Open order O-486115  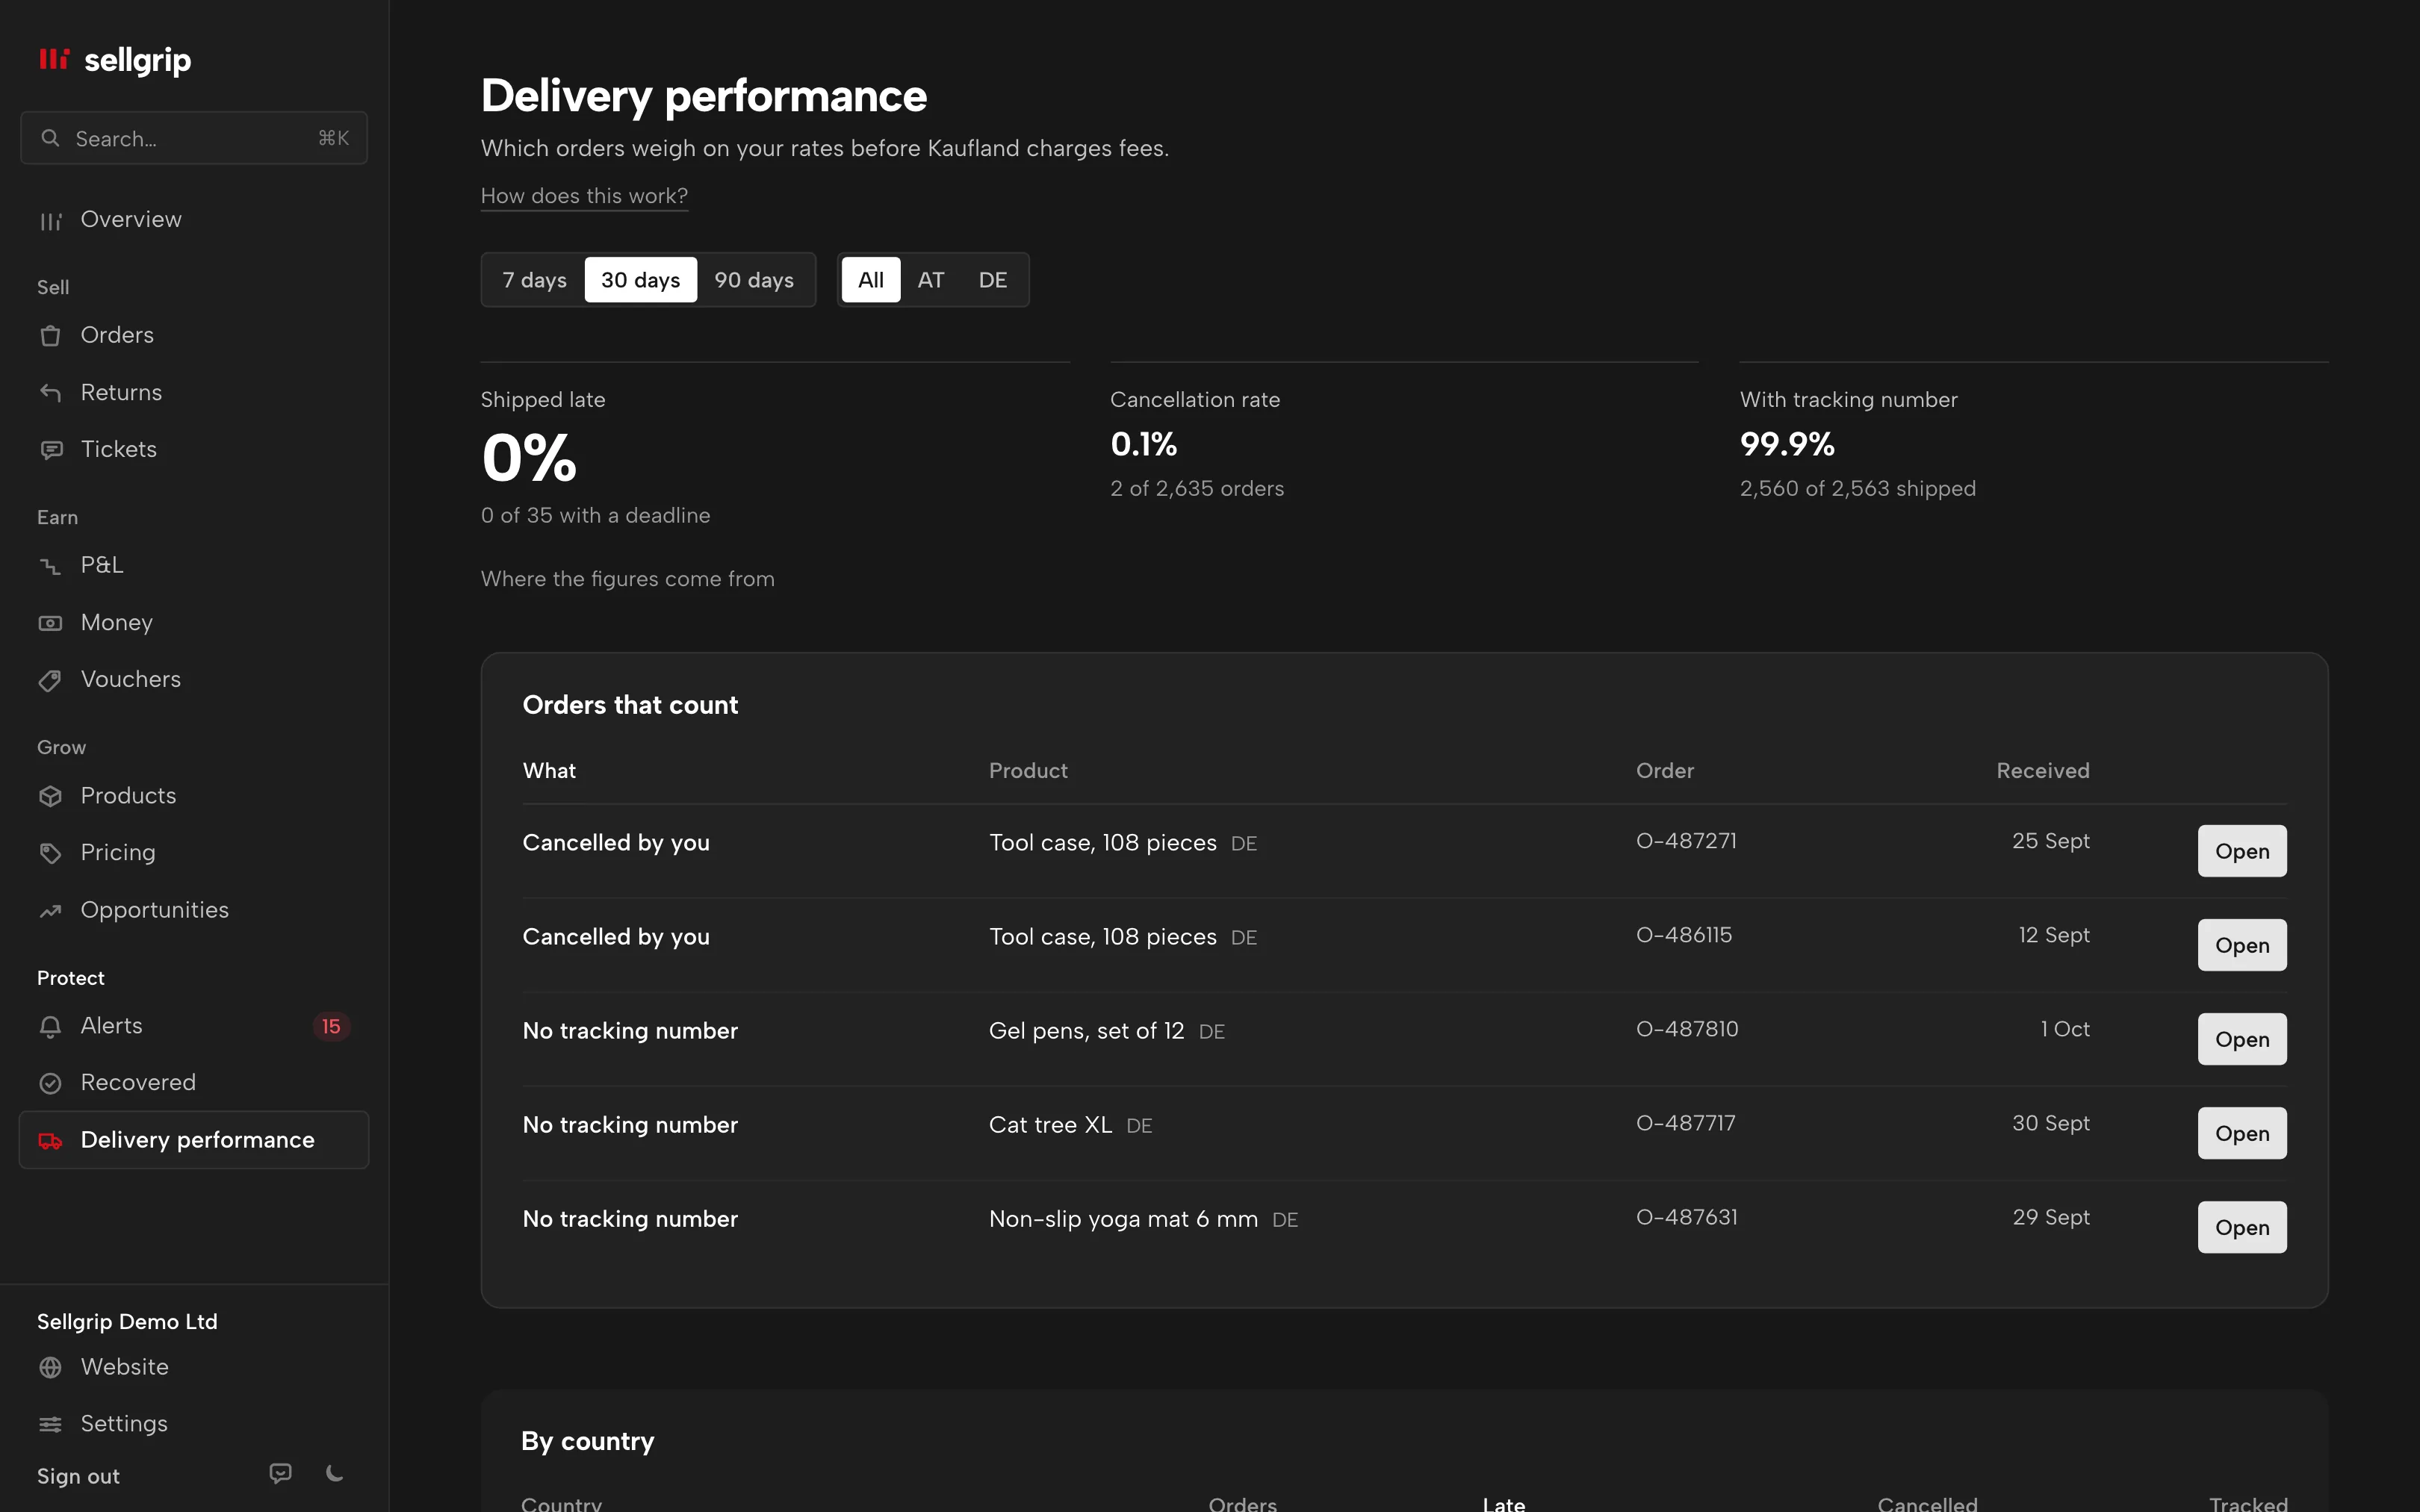tap(2242, 945)
